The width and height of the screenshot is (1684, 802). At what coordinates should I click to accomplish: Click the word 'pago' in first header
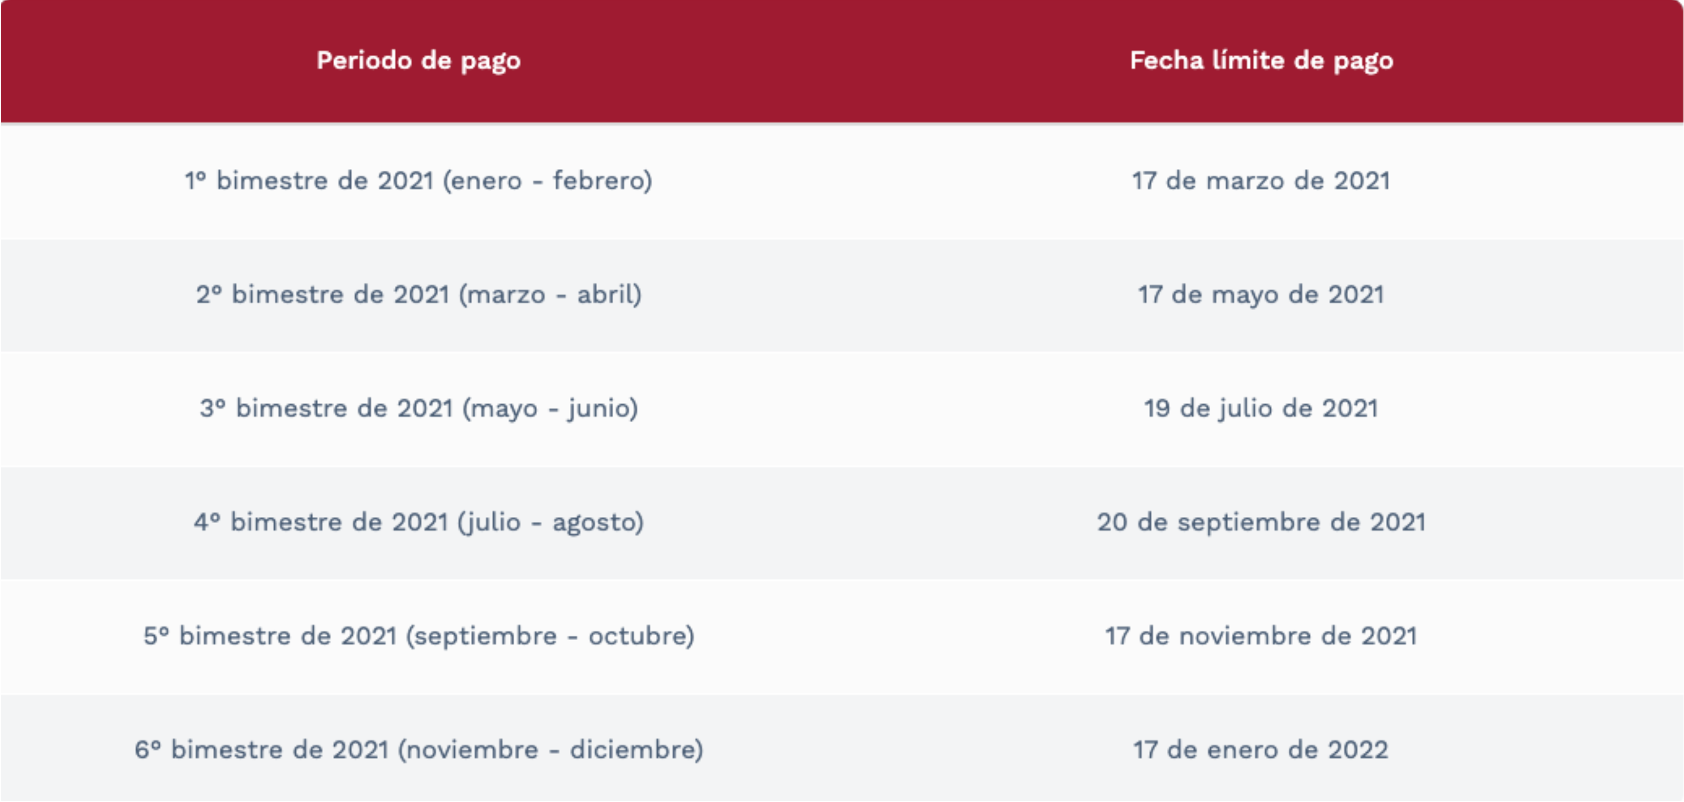pos(490,62)
